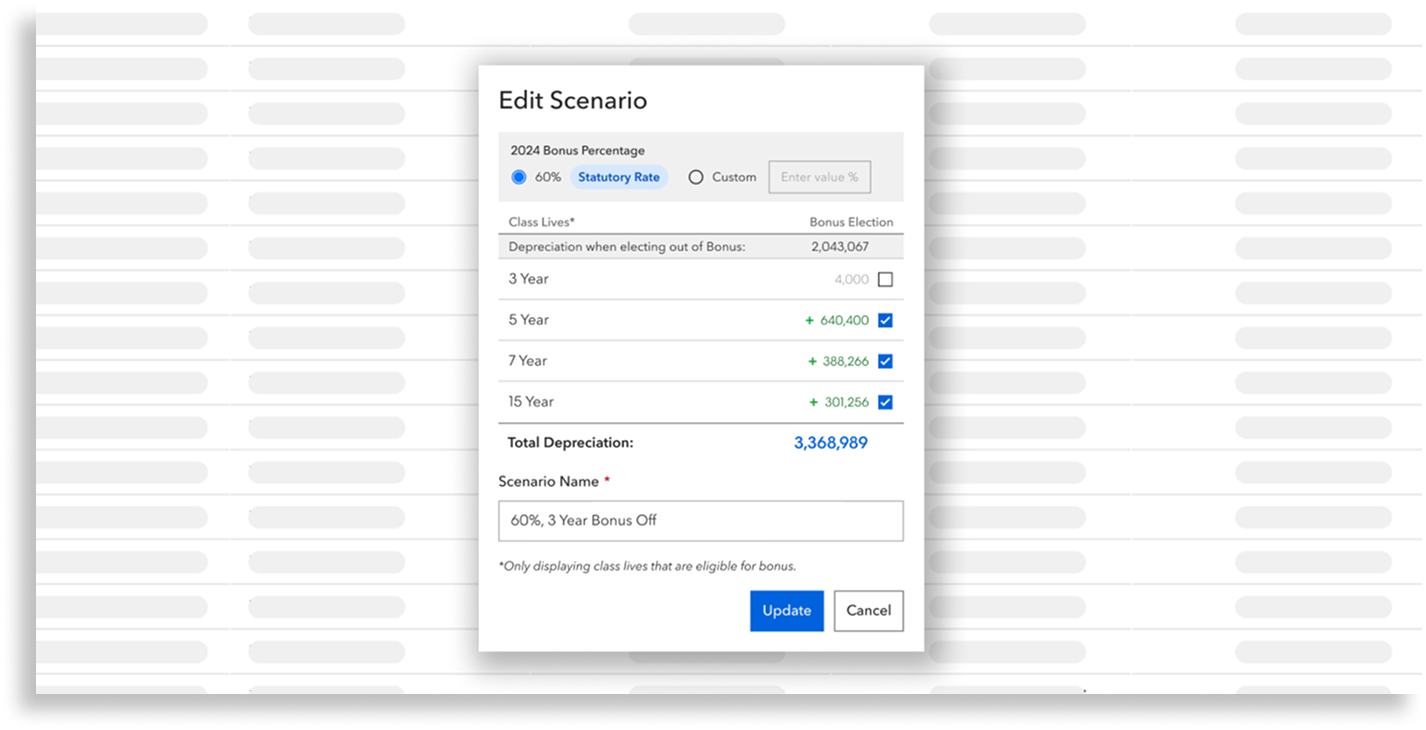
Task: Click the Statutory Rate badge
Action: tap(619, 177)
